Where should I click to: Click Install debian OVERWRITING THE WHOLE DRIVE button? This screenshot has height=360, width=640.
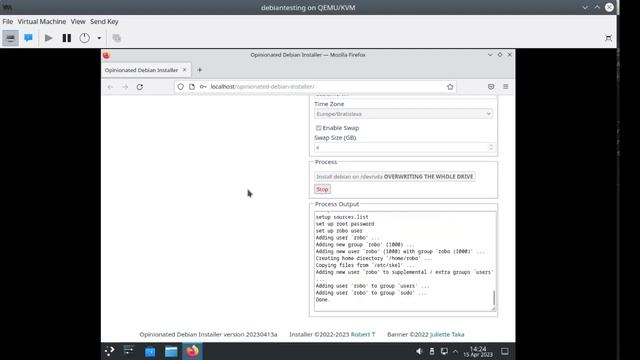tap(395, 177)
